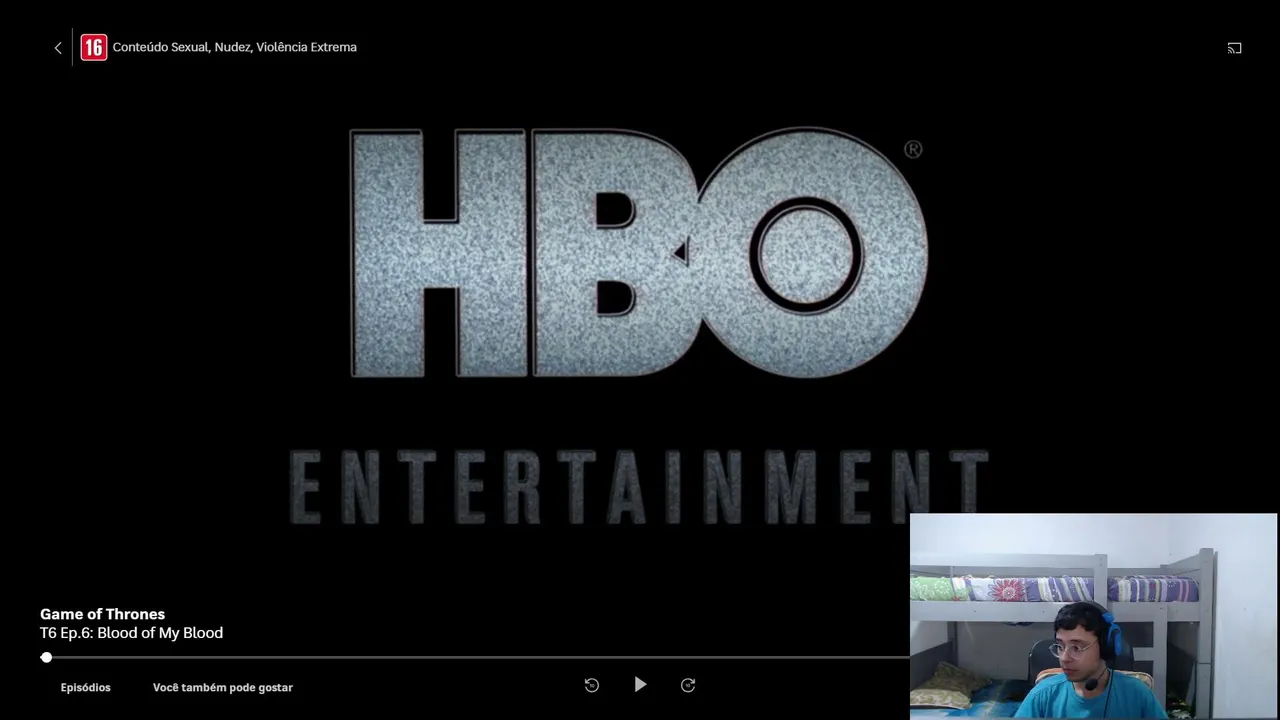The width and height of the screenshot is (1280, 720).
Task: Open the Você também pode gostar tab
Action: coord(223,687)
